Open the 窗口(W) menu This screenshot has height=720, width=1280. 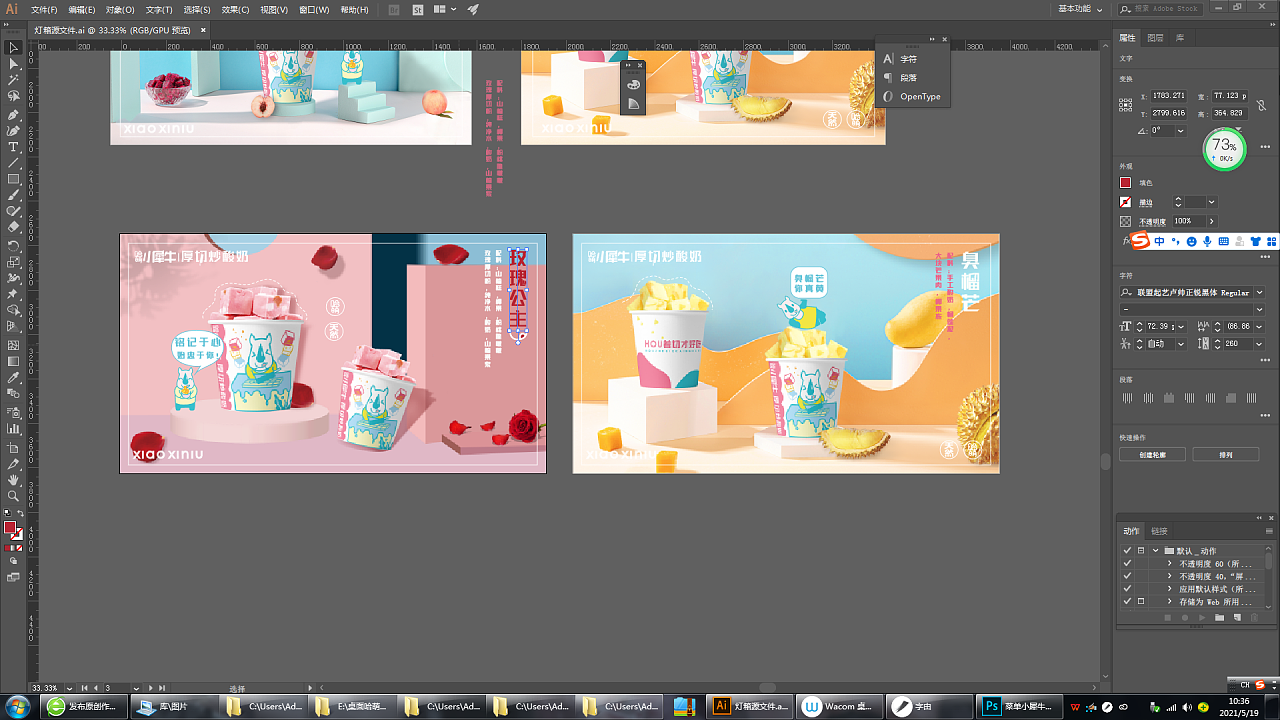314,9
